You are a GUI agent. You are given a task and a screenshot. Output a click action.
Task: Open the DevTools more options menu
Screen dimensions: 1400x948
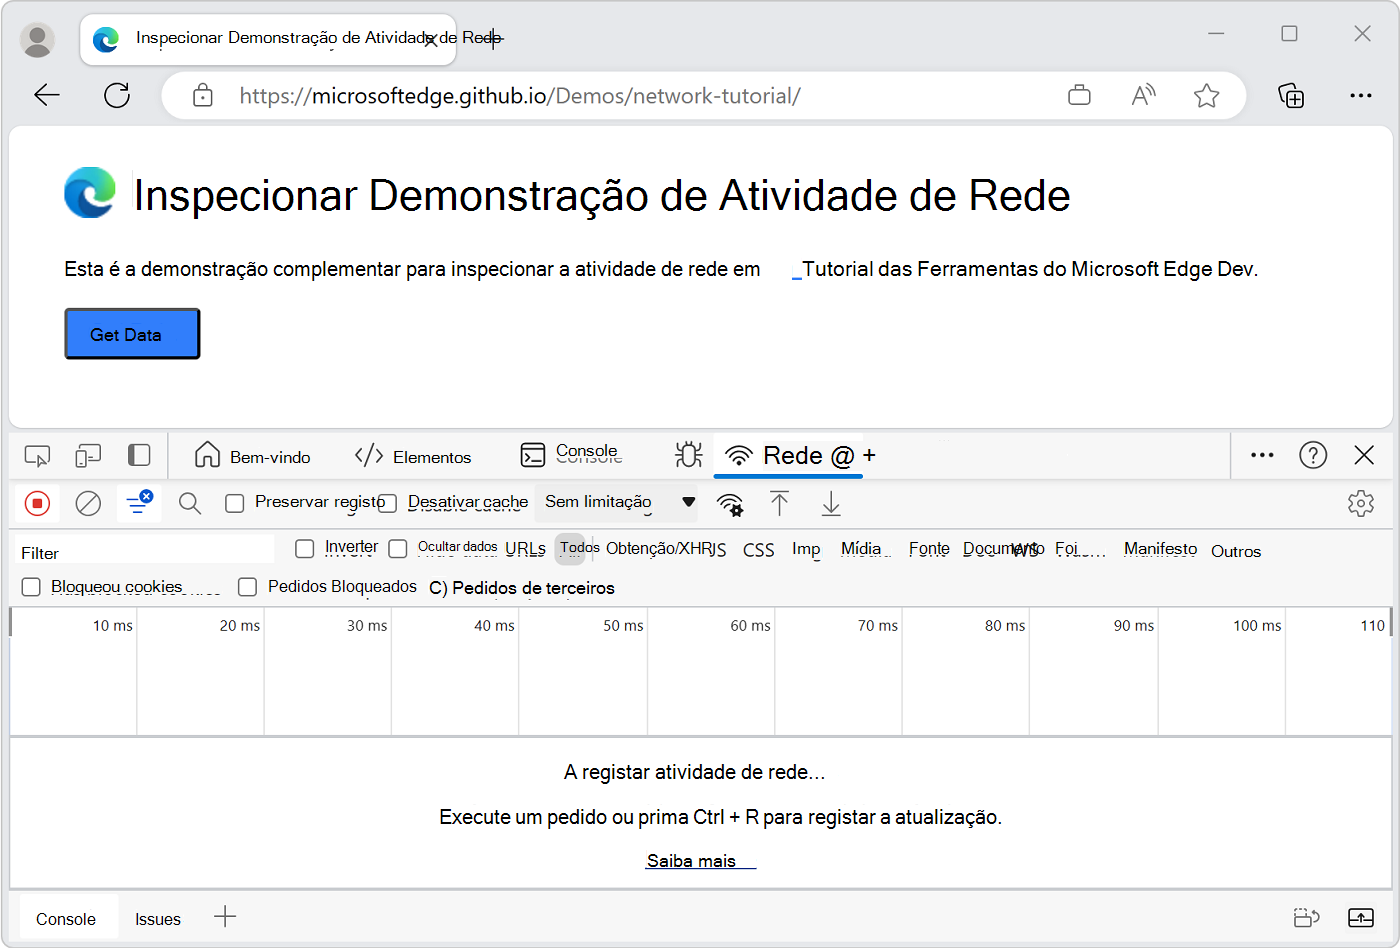(1261, 455)
